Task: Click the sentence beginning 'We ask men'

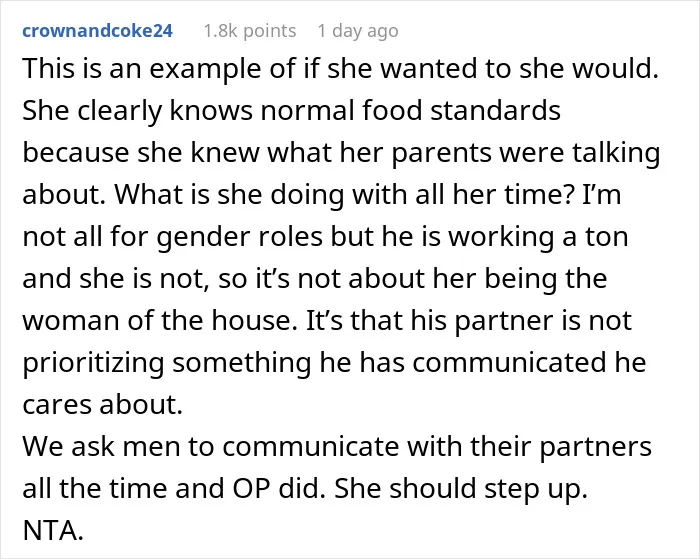Action: (x=337, y=446)
